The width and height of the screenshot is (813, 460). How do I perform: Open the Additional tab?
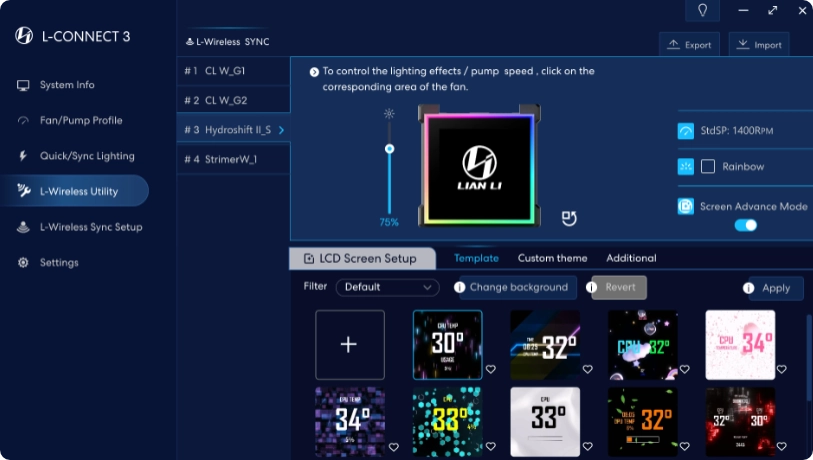(x=631, y=258)
